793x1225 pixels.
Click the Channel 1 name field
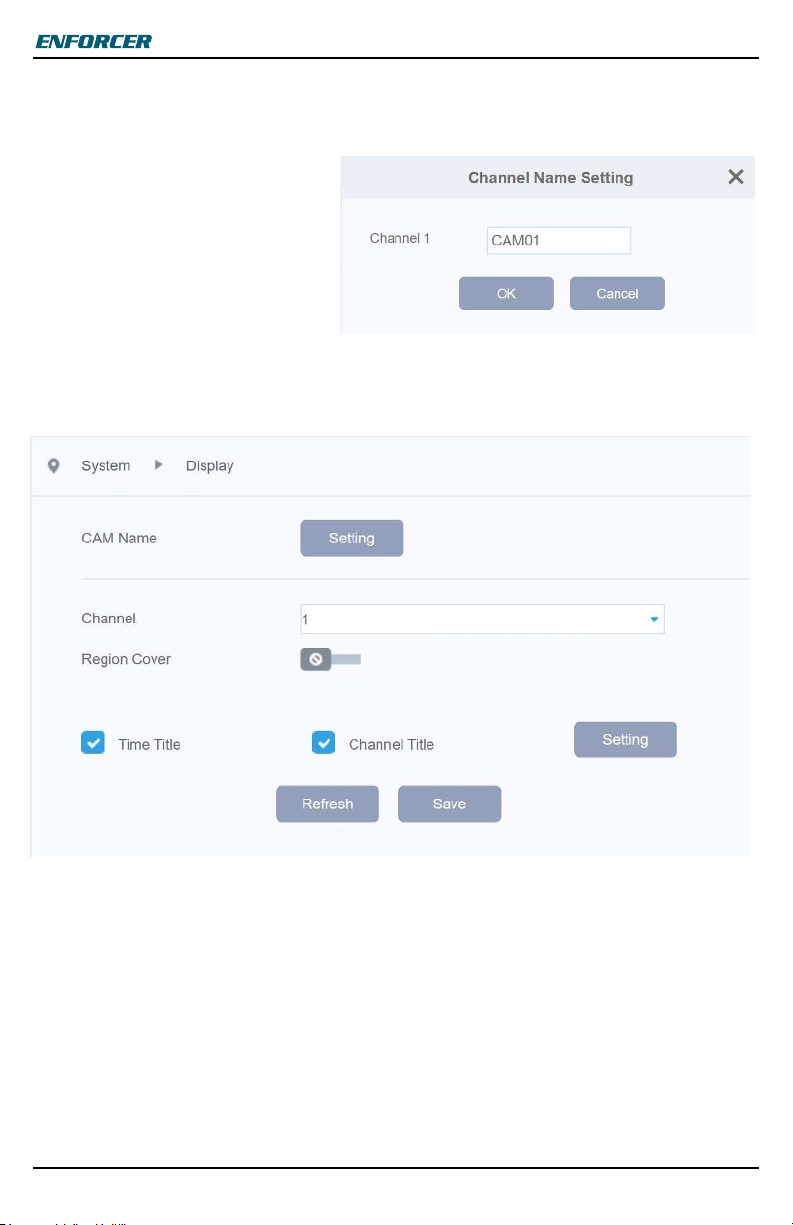pyautogui.click(x=559, y=240)
